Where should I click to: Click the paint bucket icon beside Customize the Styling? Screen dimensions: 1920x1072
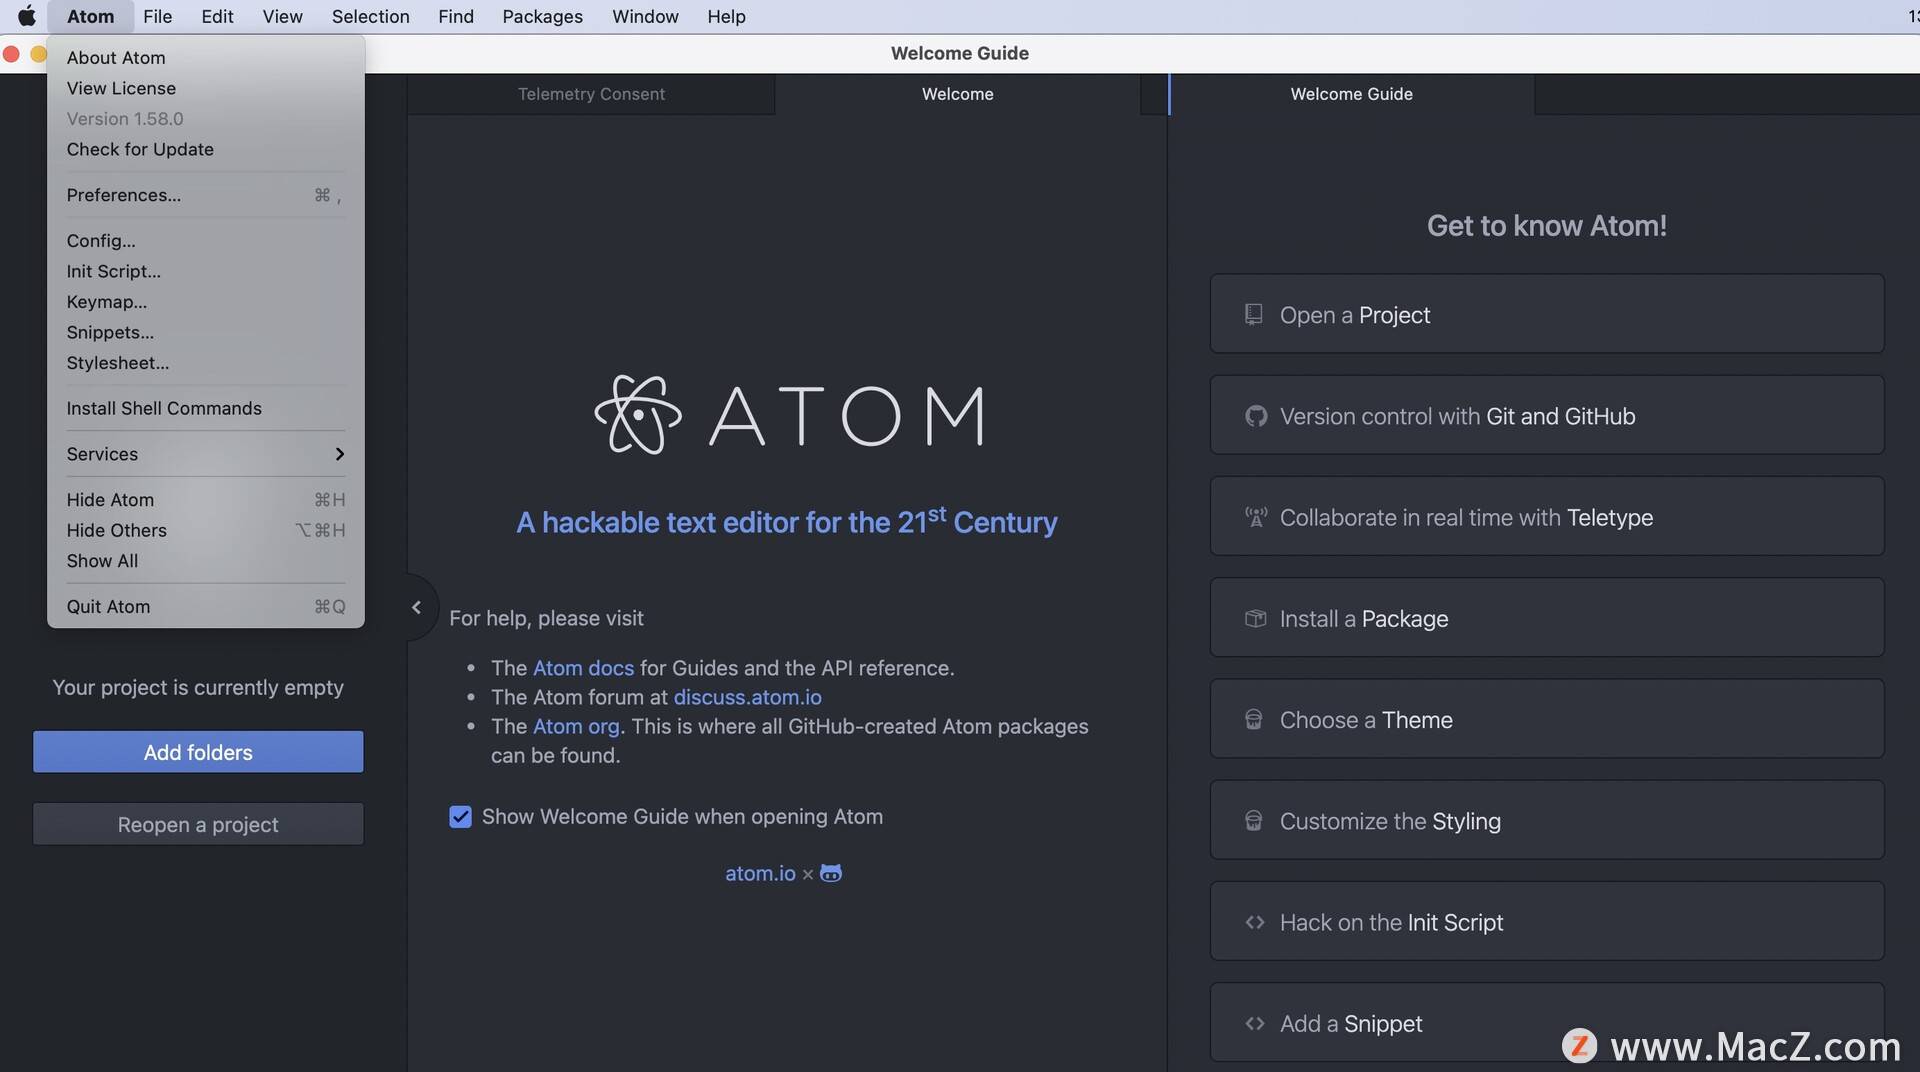(x=1253, y=821)
